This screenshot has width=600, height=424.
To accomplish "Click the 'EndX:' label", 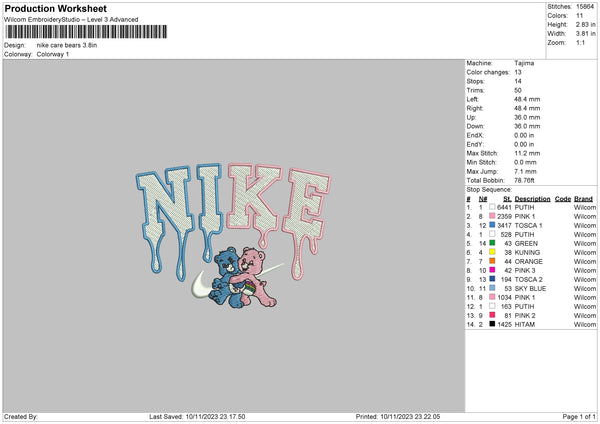I will [x=475, y=135].
